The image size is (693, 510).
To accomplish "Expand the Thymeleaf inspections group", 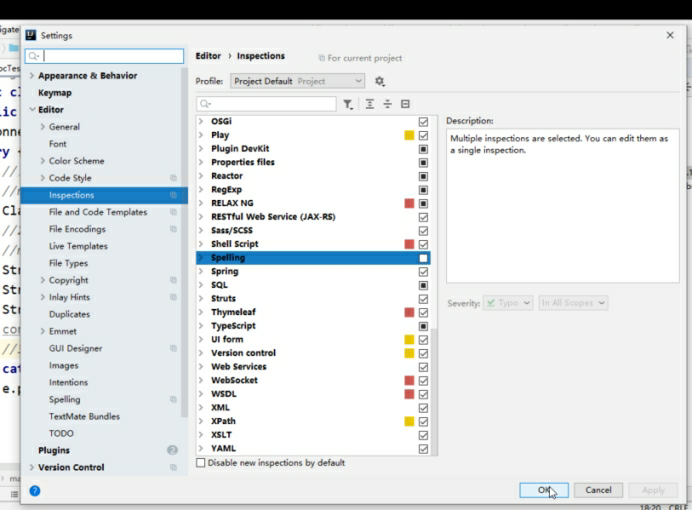I will (x=201, y=312).
